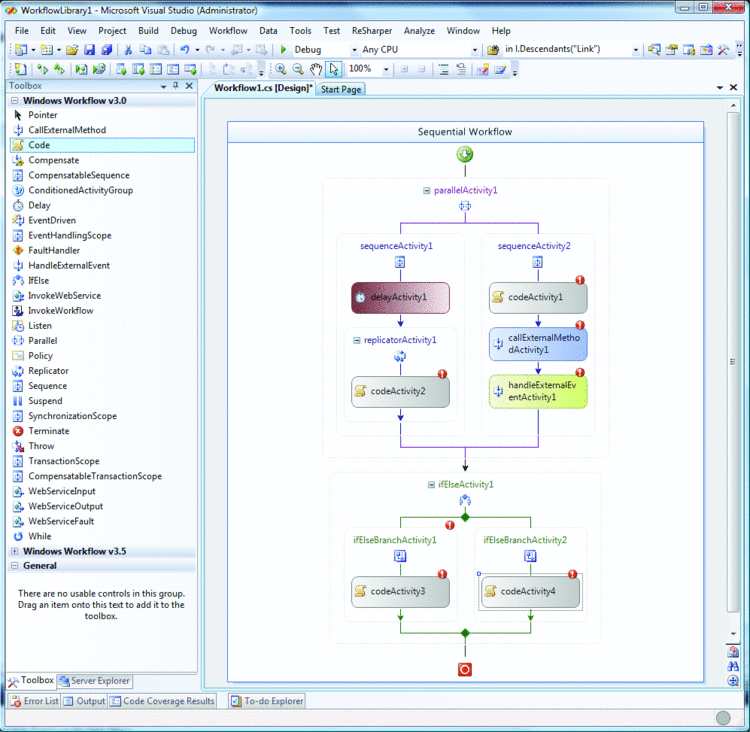Open the Any CPU platform dropdown
Image resolution: width=750 pixels, height=732 pixels.
click(474, 50)
